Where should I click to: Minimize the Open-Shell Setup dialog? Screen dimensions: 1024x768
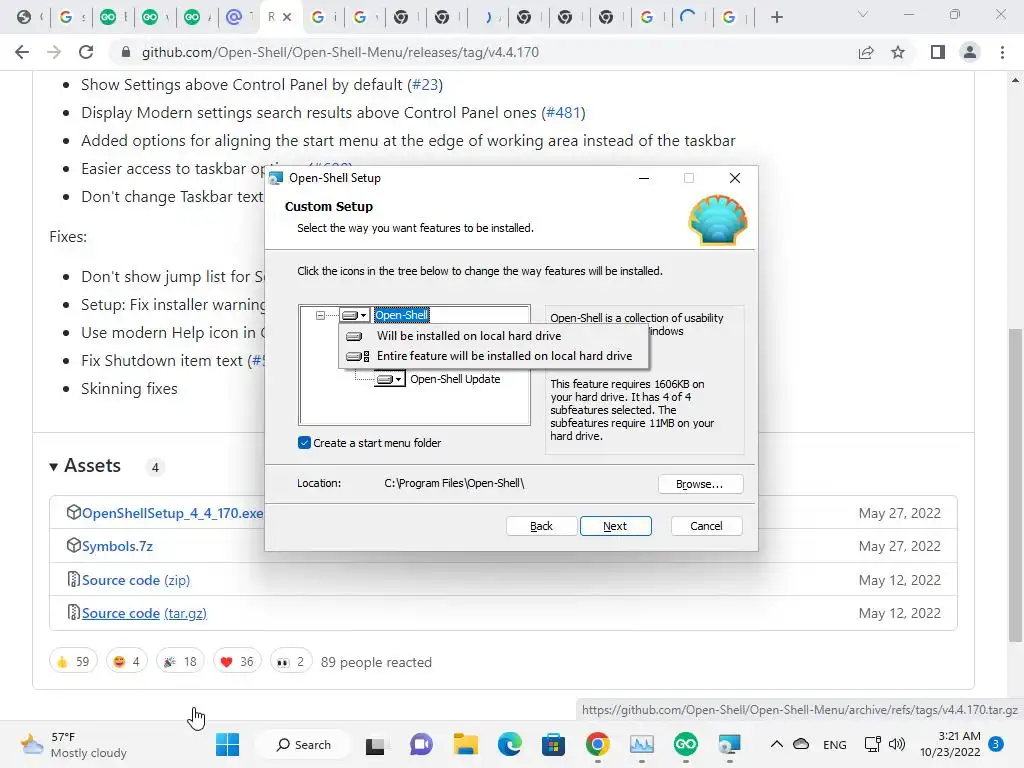(644, 178)
